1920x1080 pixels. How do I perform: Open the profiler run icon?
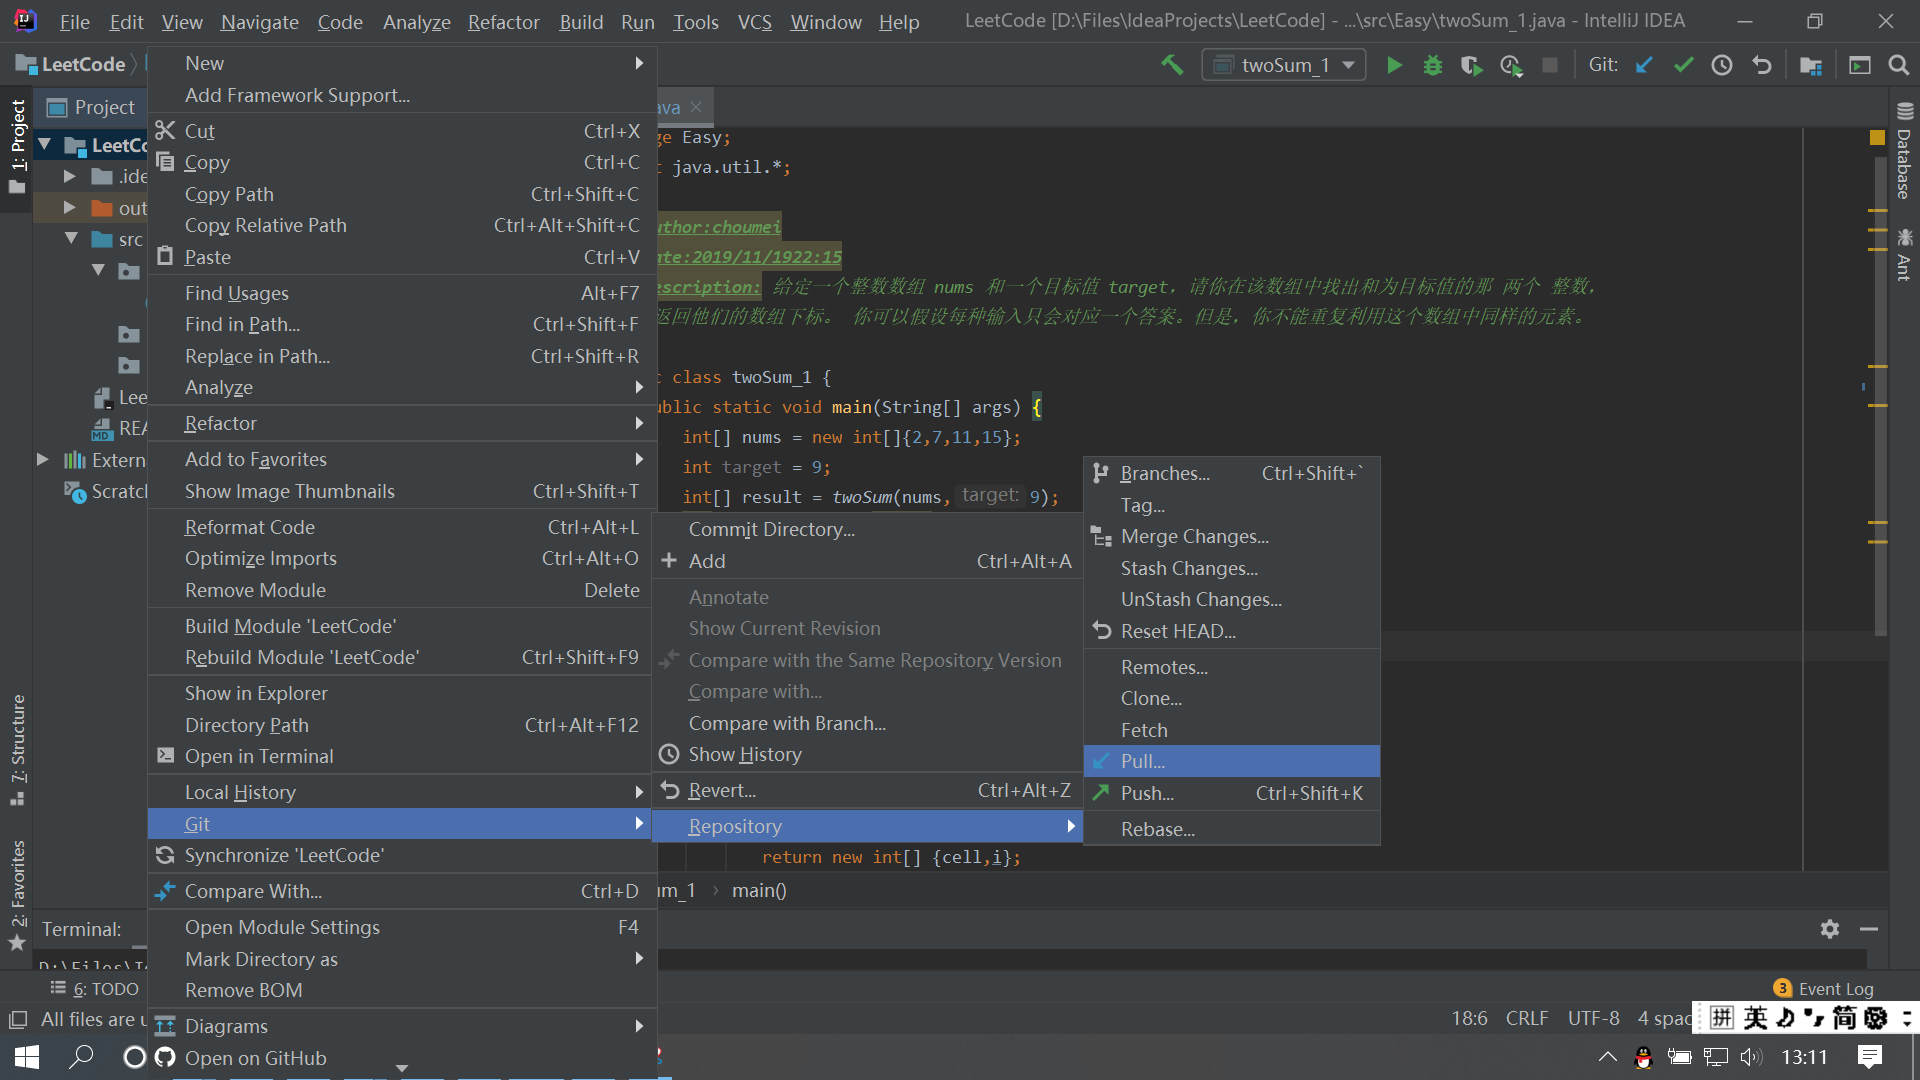[x=1510, y=65]
